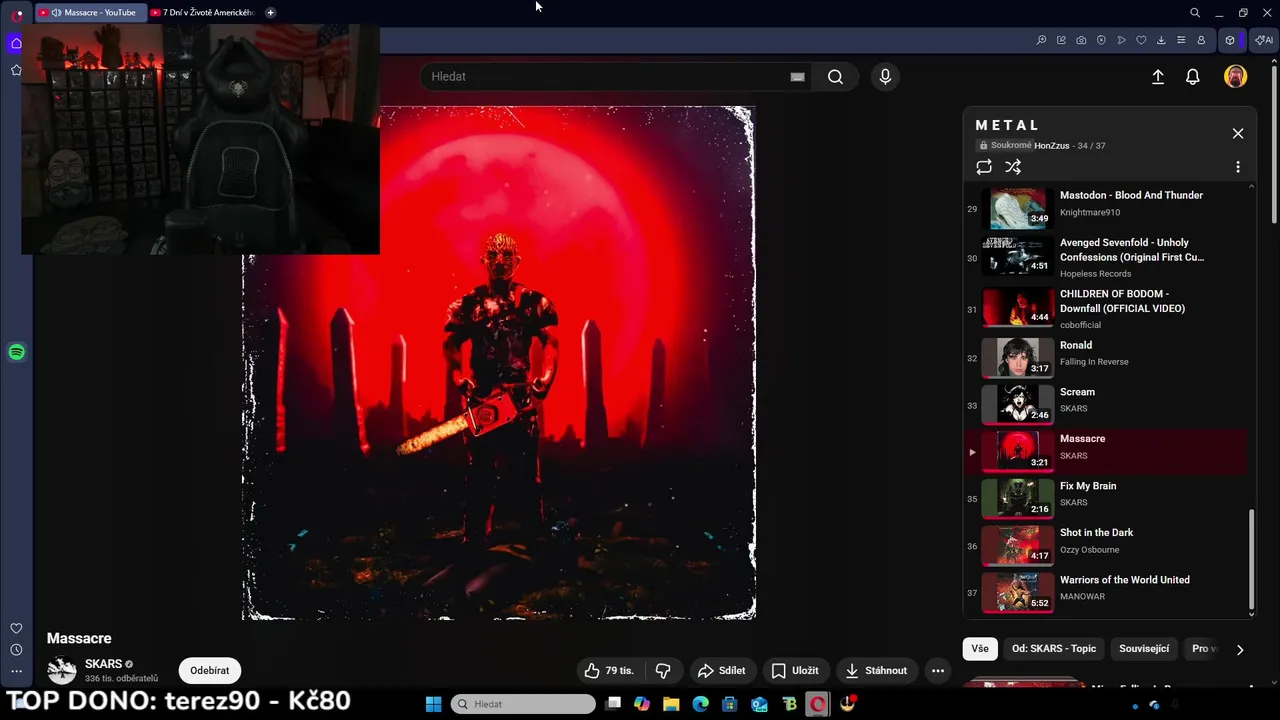1280x720 pixels.
Task: Click the YouTube upload/create icon
Action: tap(1158, 77)
